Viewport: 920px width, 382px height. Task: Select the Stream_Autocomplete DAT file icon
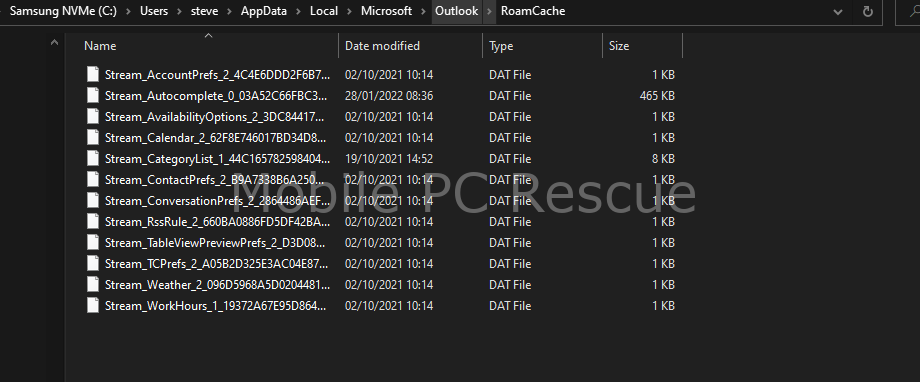pos(93,96)
